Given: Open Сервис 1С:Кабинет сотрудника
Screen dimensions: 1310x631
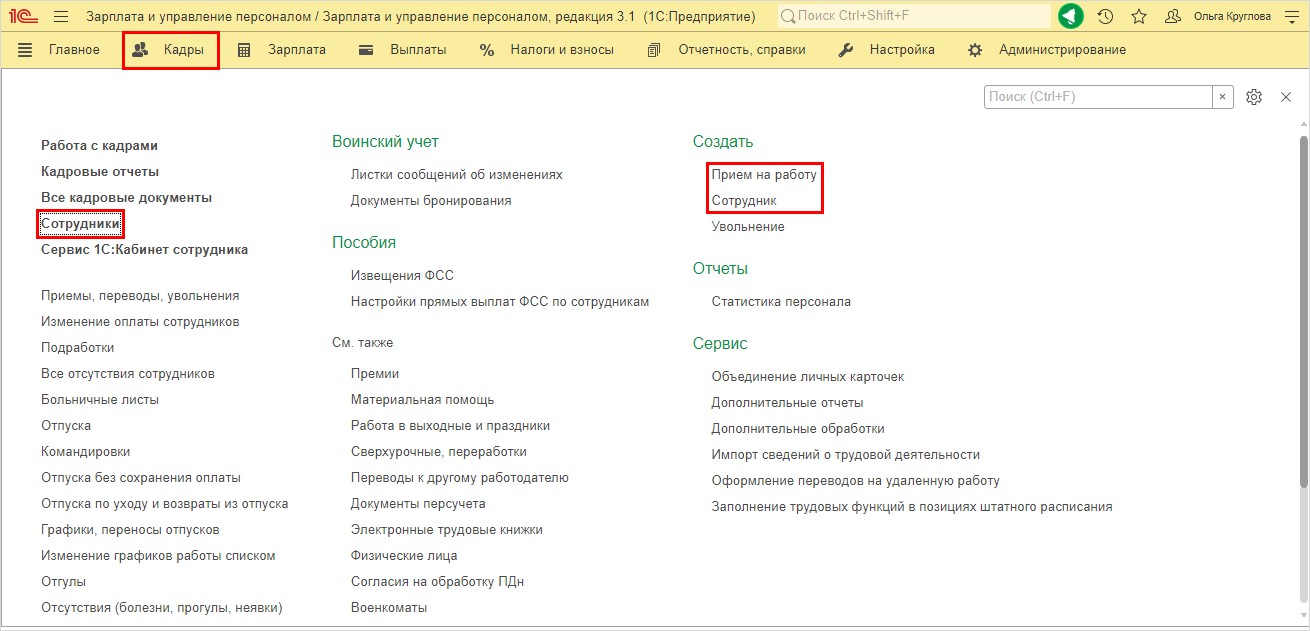Looking at the screenshot, I should click(144, 250).
